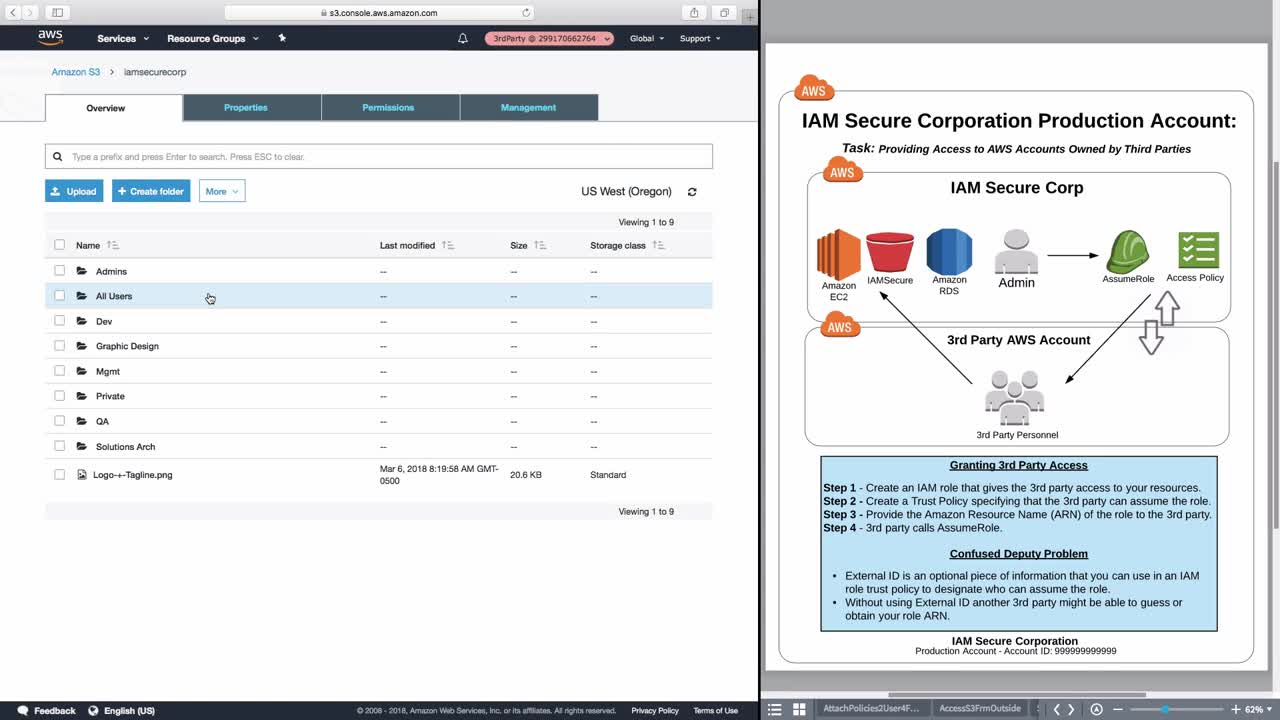Viewport: 1280px width, 720px height.
Task: Check the Dev folder checkbox
Action: [59, 321]
